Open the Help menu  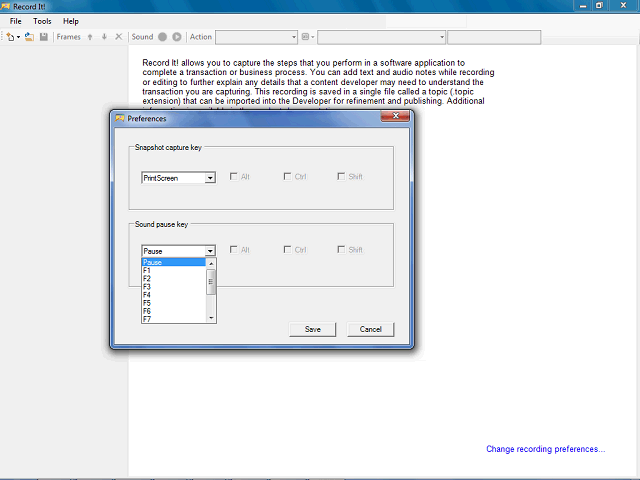pos(71,21)
